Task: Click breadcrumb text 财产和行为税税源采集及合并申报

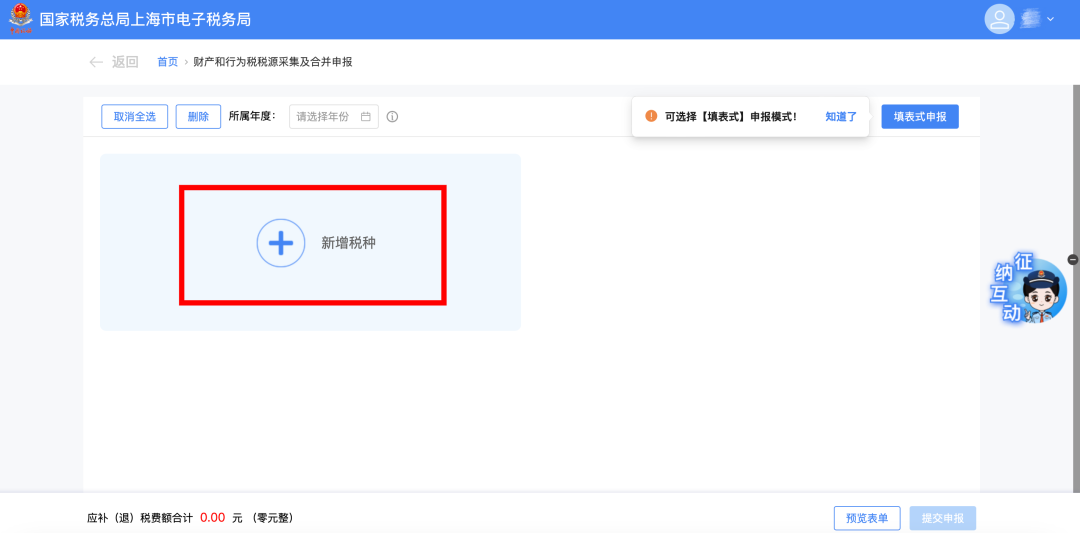Action: 274,62
